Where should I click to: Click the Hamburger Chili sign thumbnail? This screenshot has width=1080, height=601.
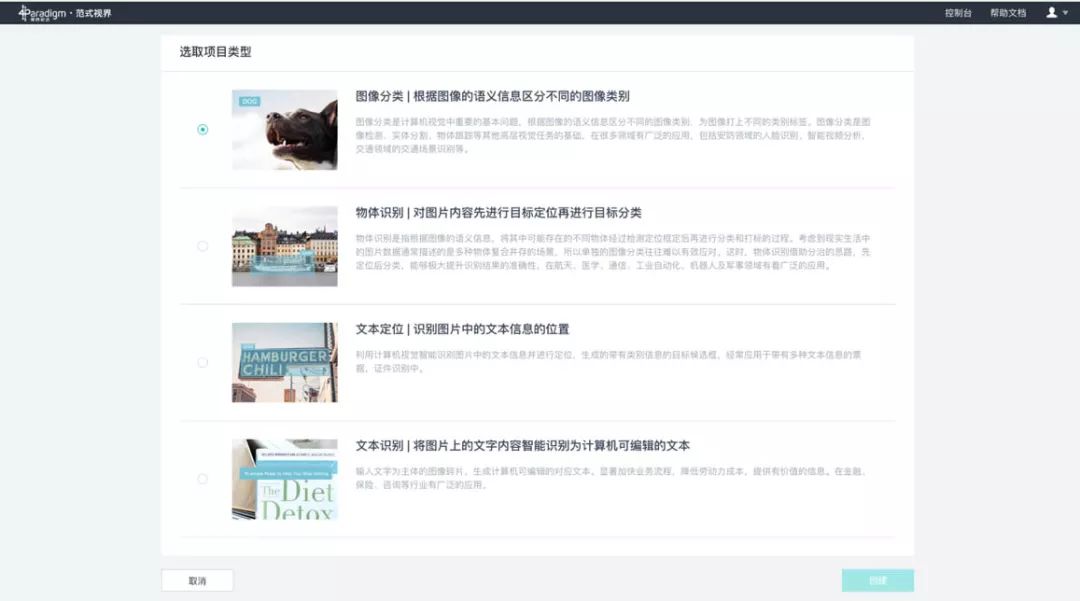click(284, 362)
